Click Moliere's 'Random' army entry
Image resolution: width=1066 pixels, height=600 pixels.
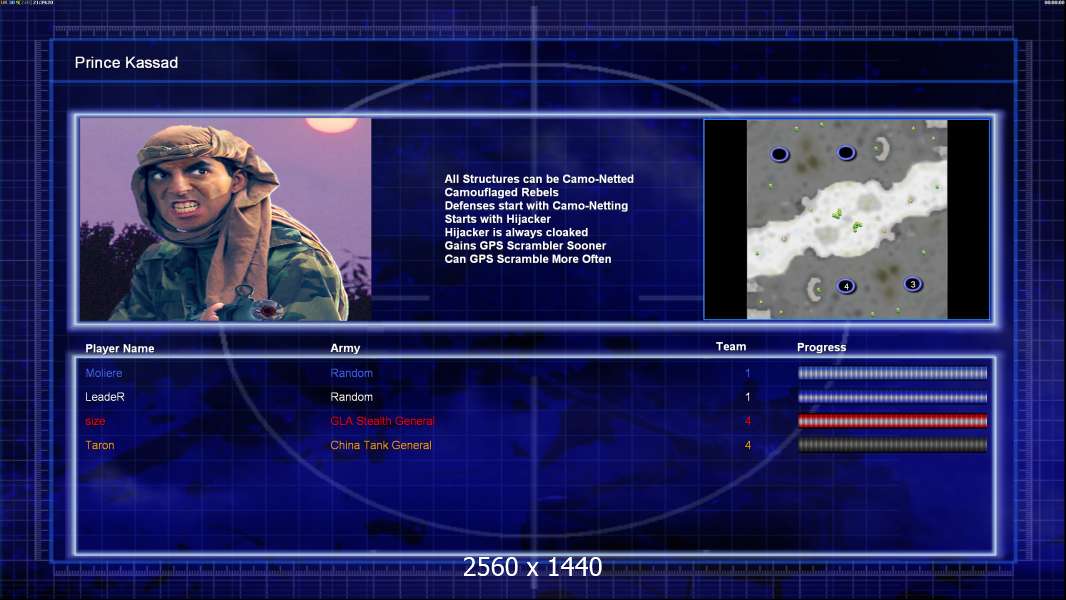click(x=351, y=373)
